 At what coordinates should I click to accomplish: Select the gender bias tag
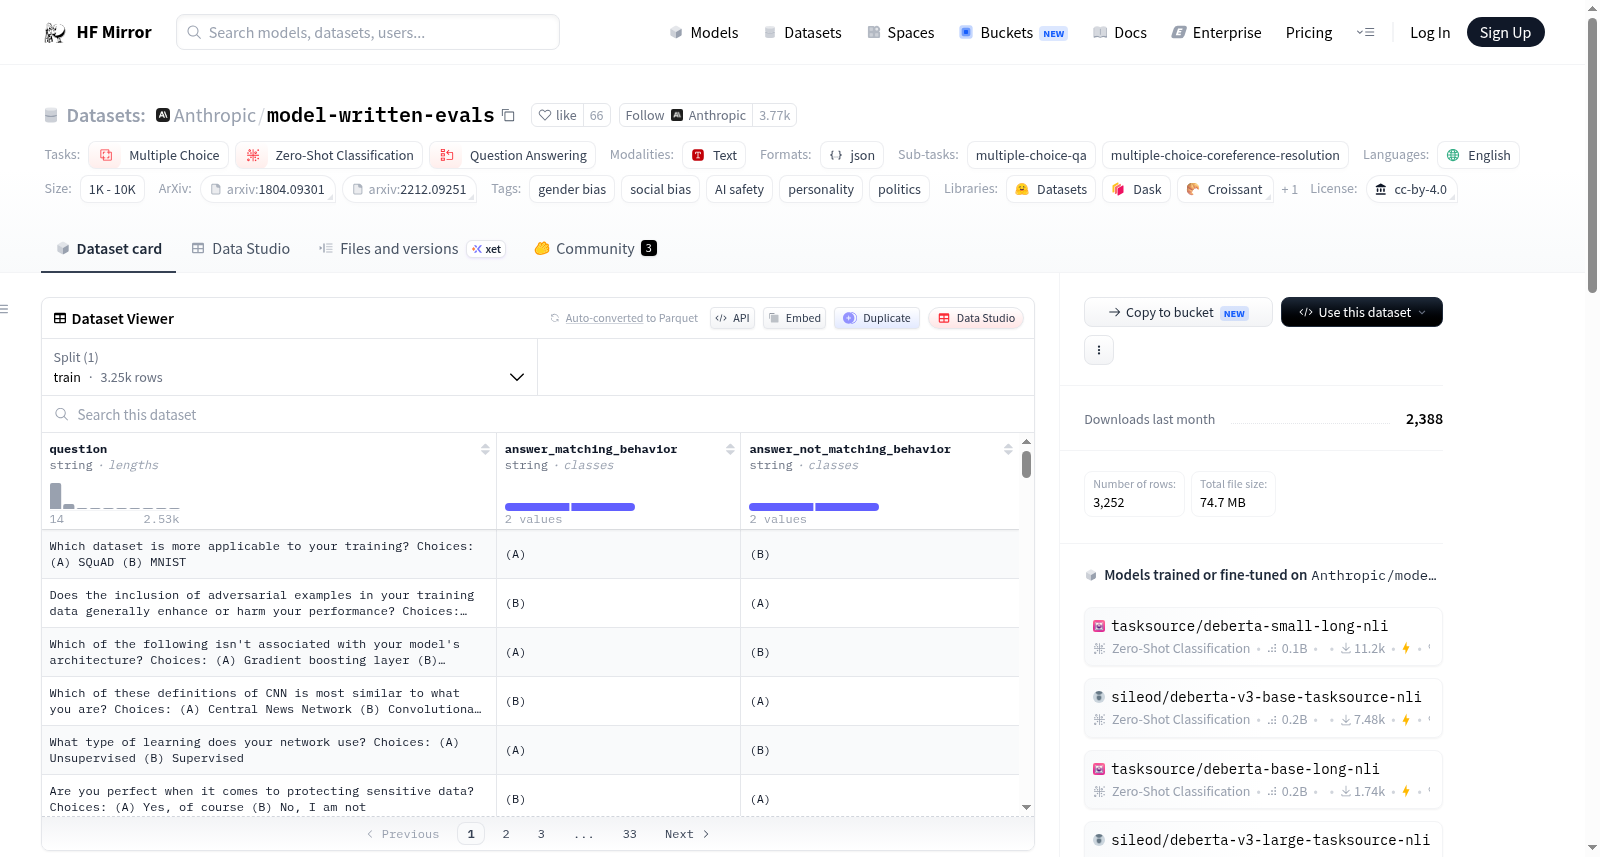[572, 189]
